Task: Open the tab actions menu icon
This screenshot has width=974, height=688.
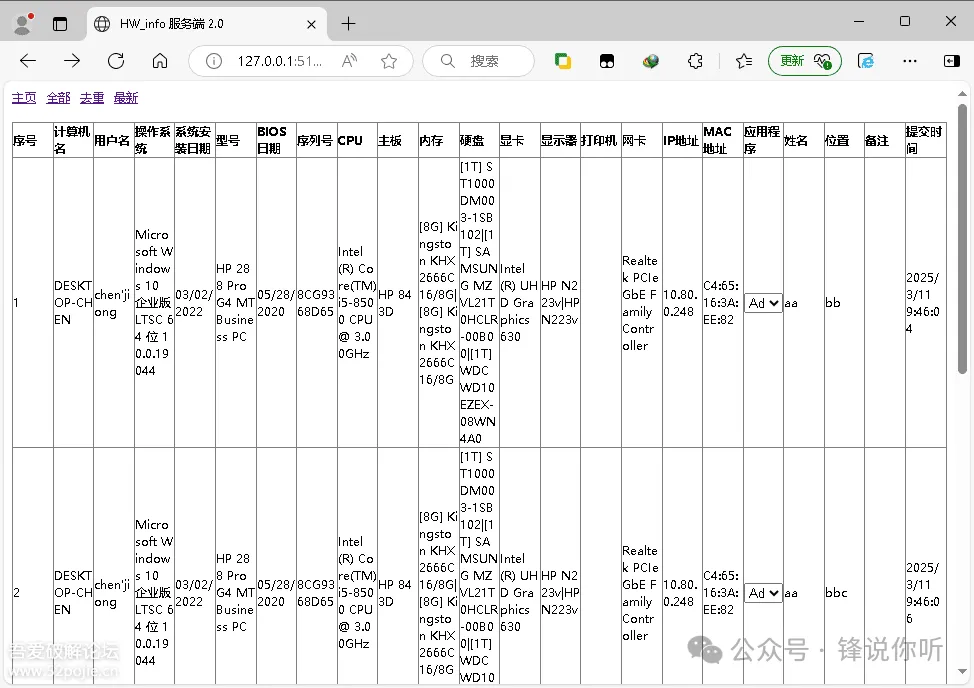Action: 60,24
